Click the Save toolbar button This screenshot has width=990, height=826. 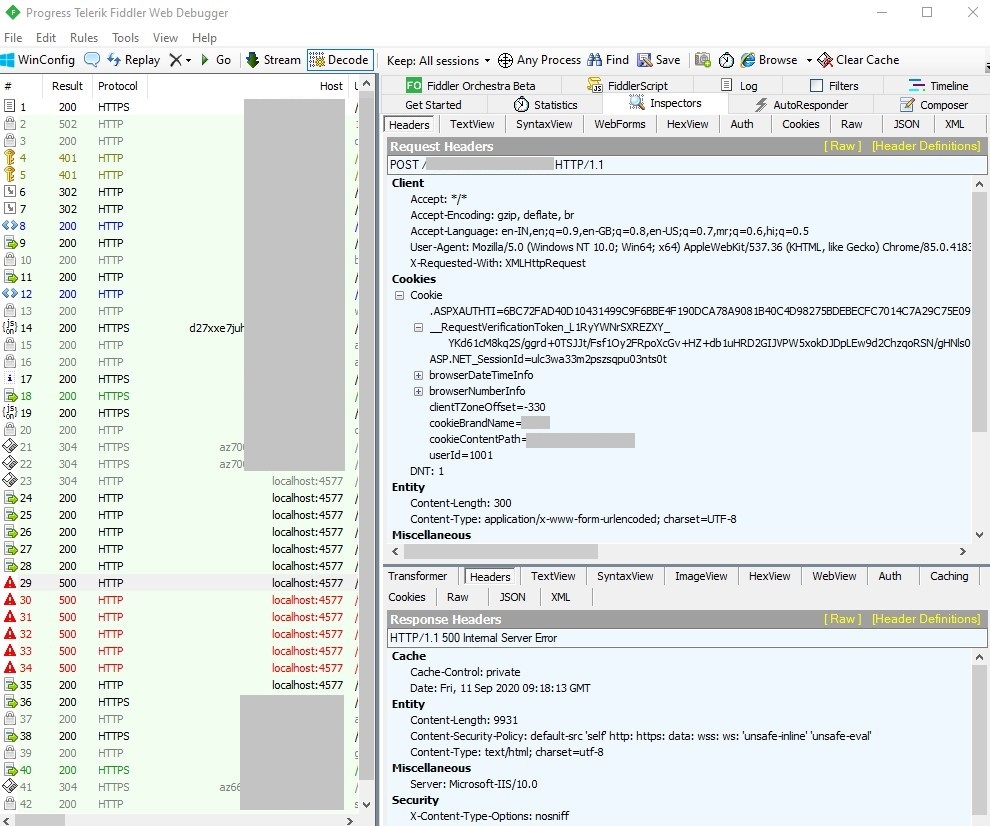pos(659,60)
